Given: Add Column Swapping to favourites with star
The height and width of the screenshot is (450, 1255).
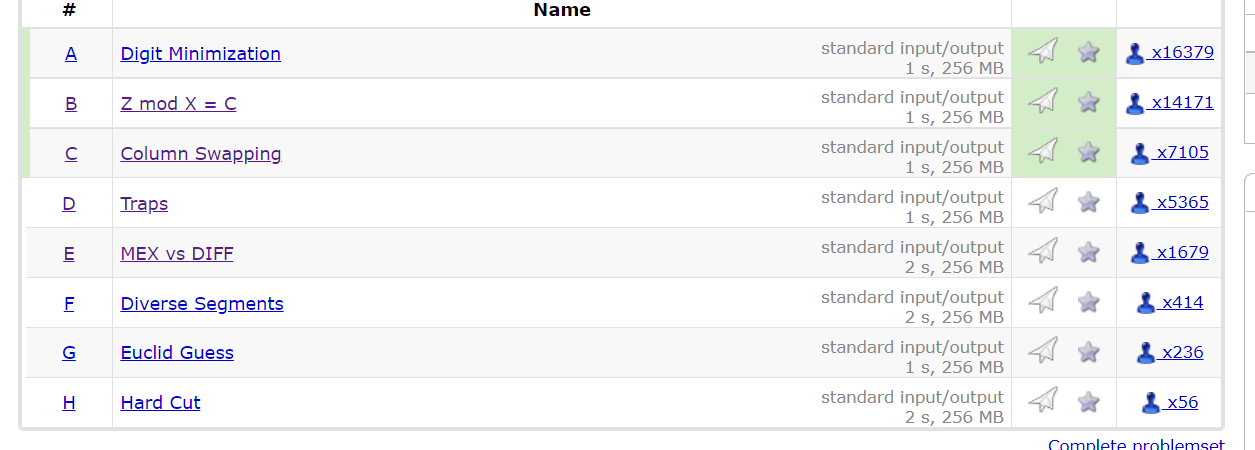Looking at the screenshot, I should coord(1089,152).
